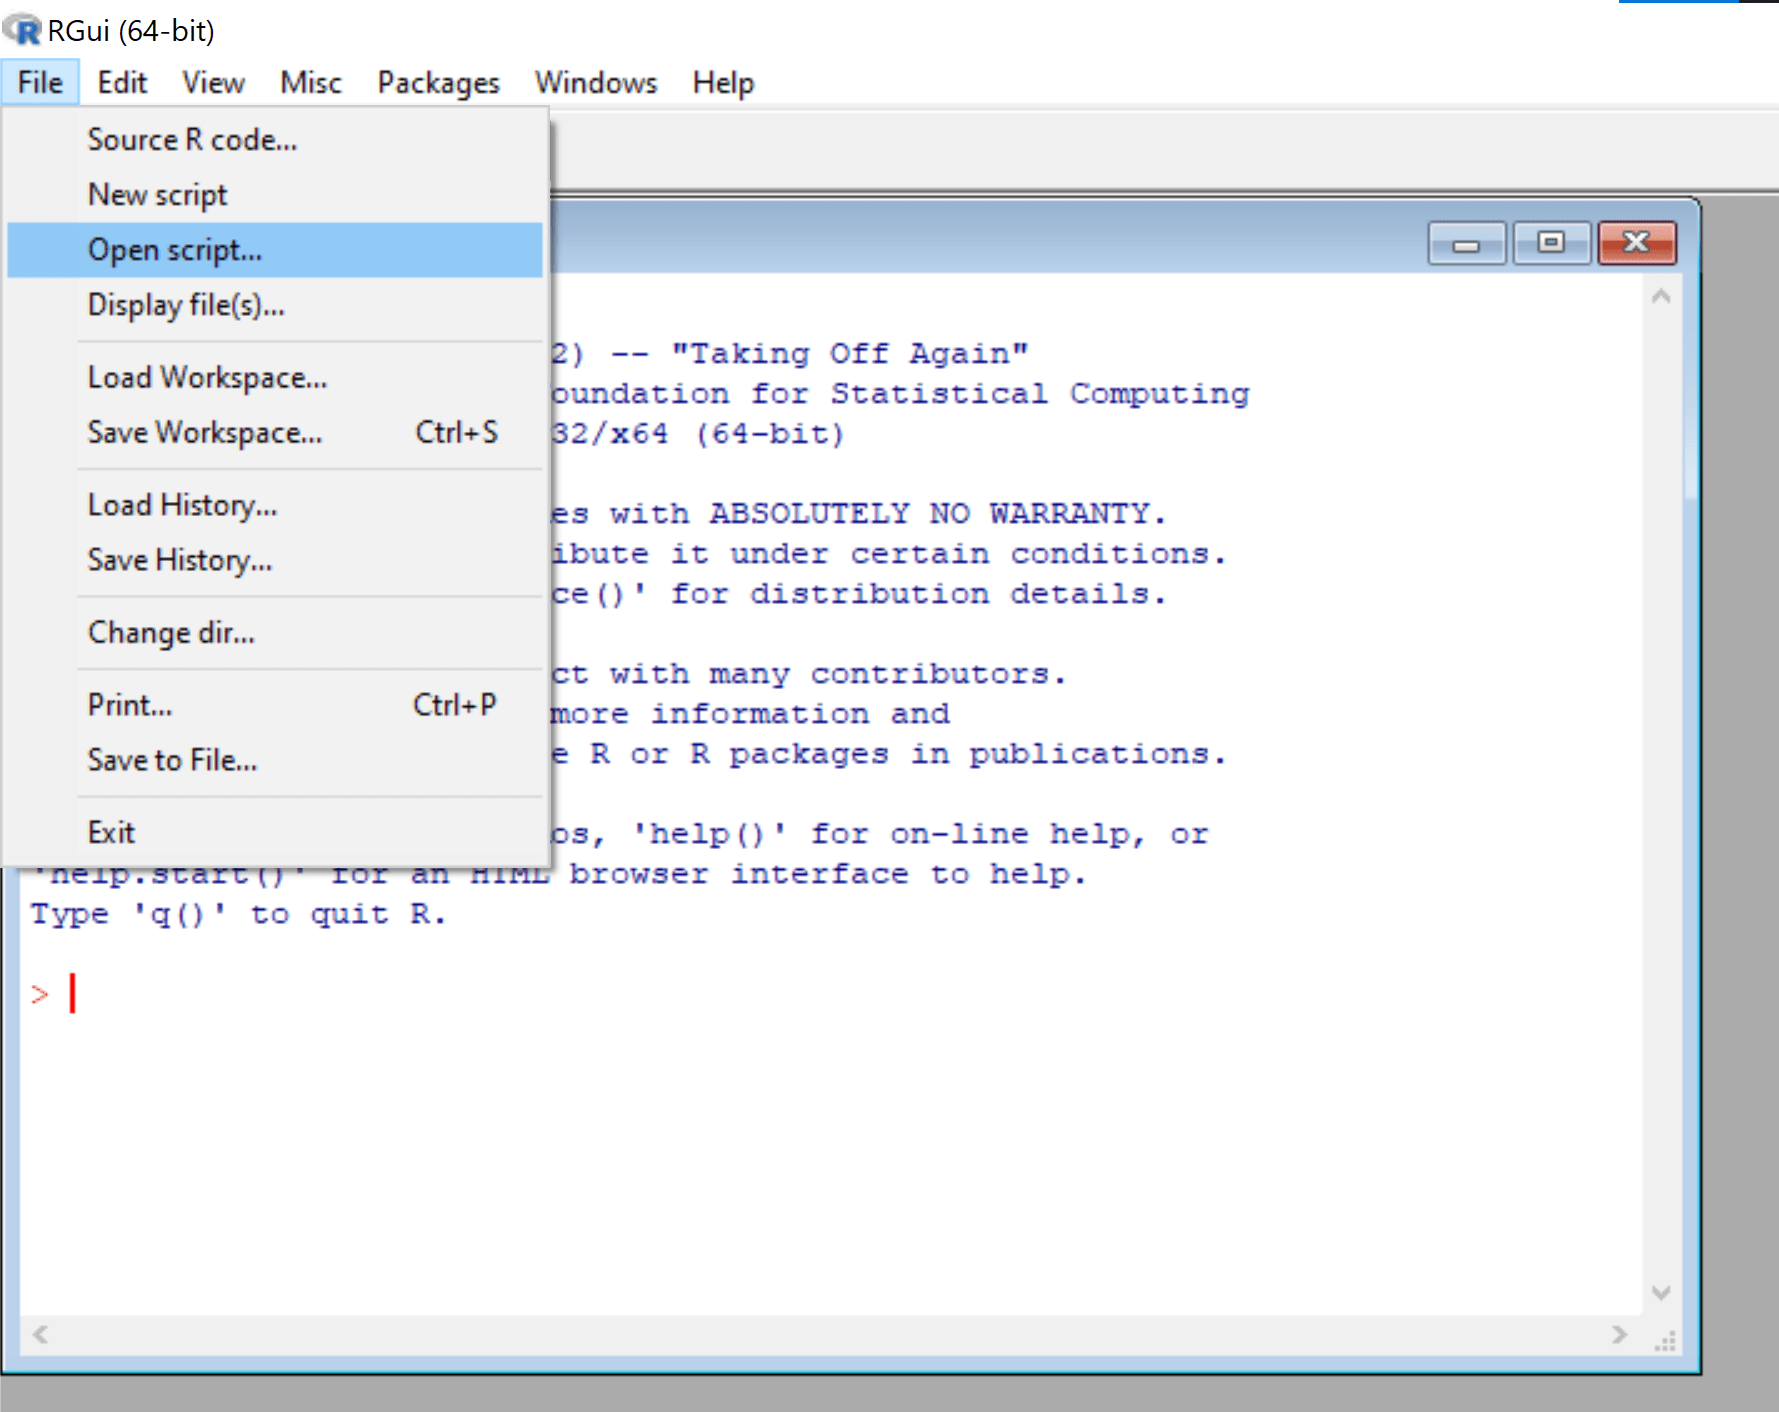Select "Print..." from the menu
Image resolution: width=1779 pixels, height=1412 pixels.
[x=129, y=704]
